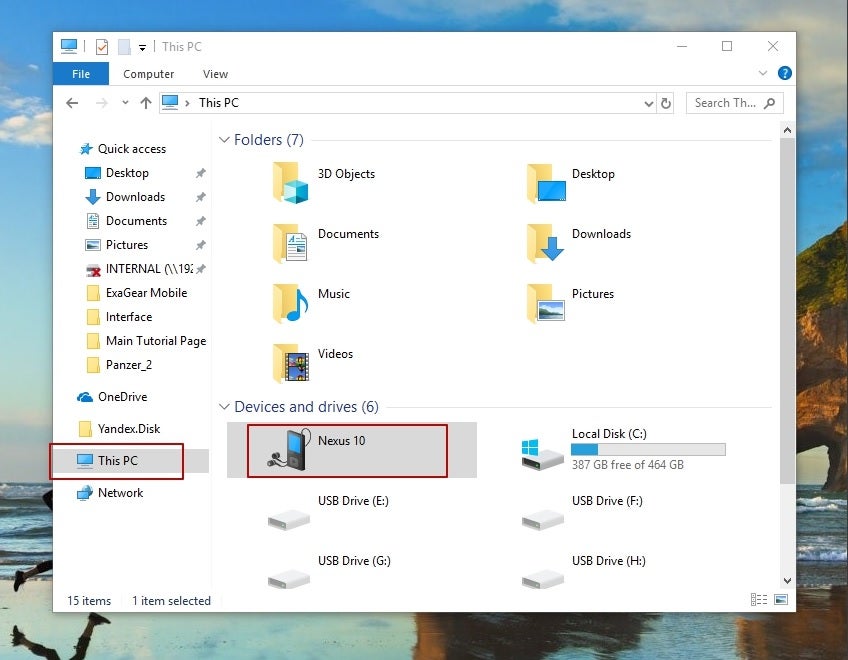
Task: Open the Customize Quick Access Toolbar dropdown
Action: coord(142,48)
